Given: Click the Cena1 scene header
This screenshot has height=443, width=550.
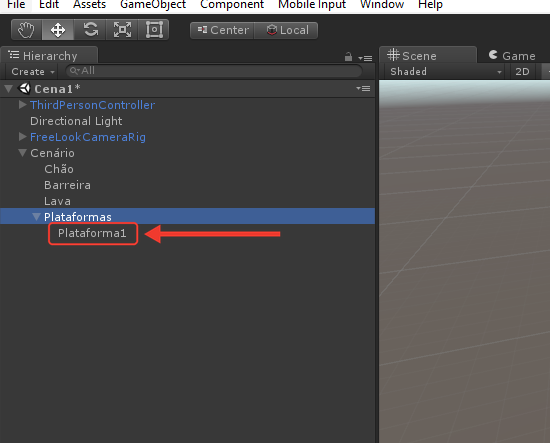Looking at the screenshot, I should (x=188, y=89).
